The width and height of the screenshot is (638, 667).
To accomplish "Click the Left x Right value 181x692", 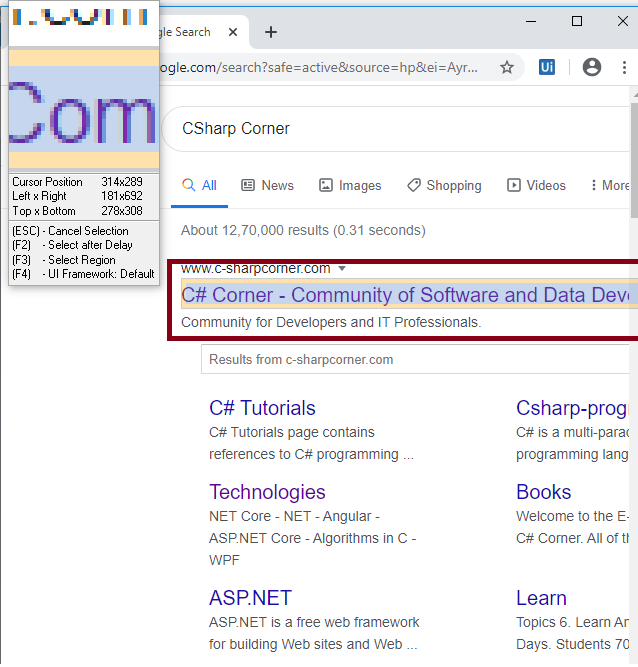I will pos(122,196).
